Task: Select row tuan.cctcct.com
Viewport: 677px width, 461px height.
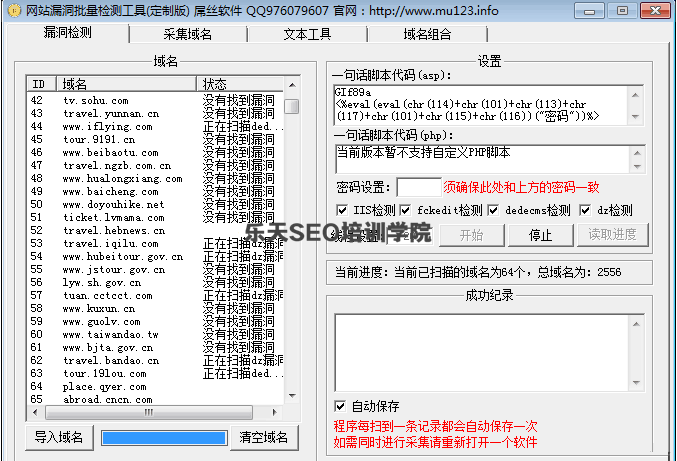Action: click(155, 295)
